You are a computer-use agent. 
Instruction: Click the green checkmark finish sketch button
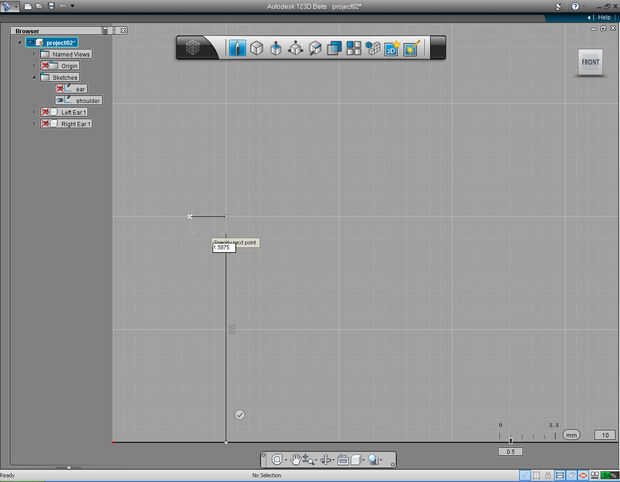[x=240, y=414]
